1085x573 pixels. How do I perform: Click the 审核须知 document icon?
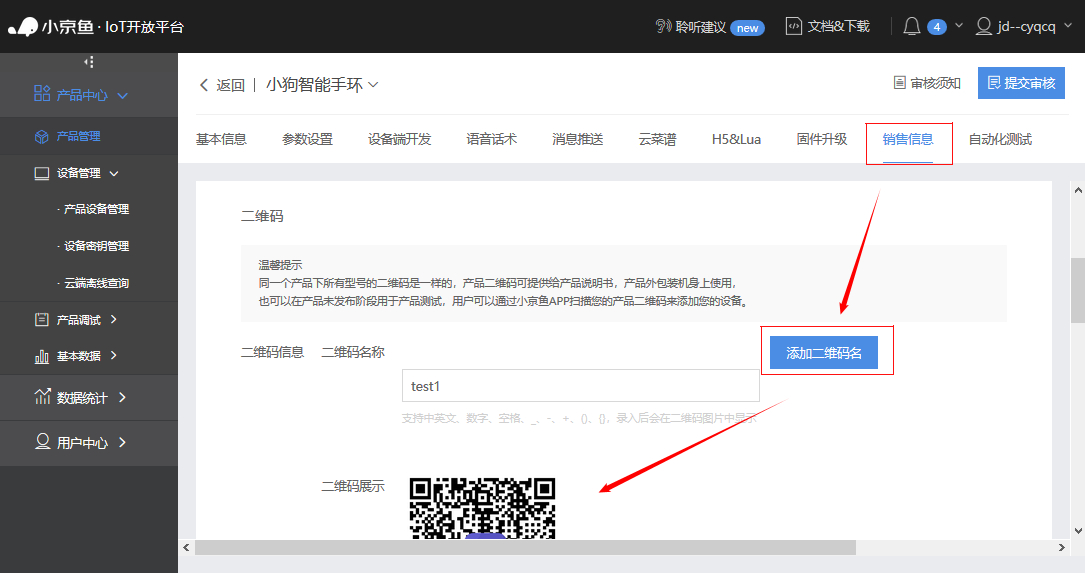point(899,84)
